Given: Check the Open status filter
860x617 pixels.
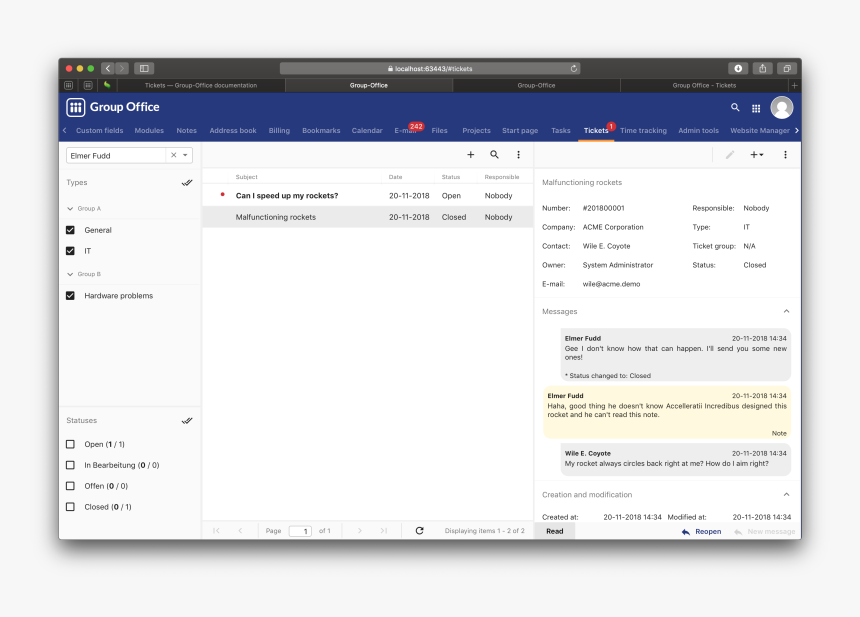Looking at the screenshot, I should [70, 444].
